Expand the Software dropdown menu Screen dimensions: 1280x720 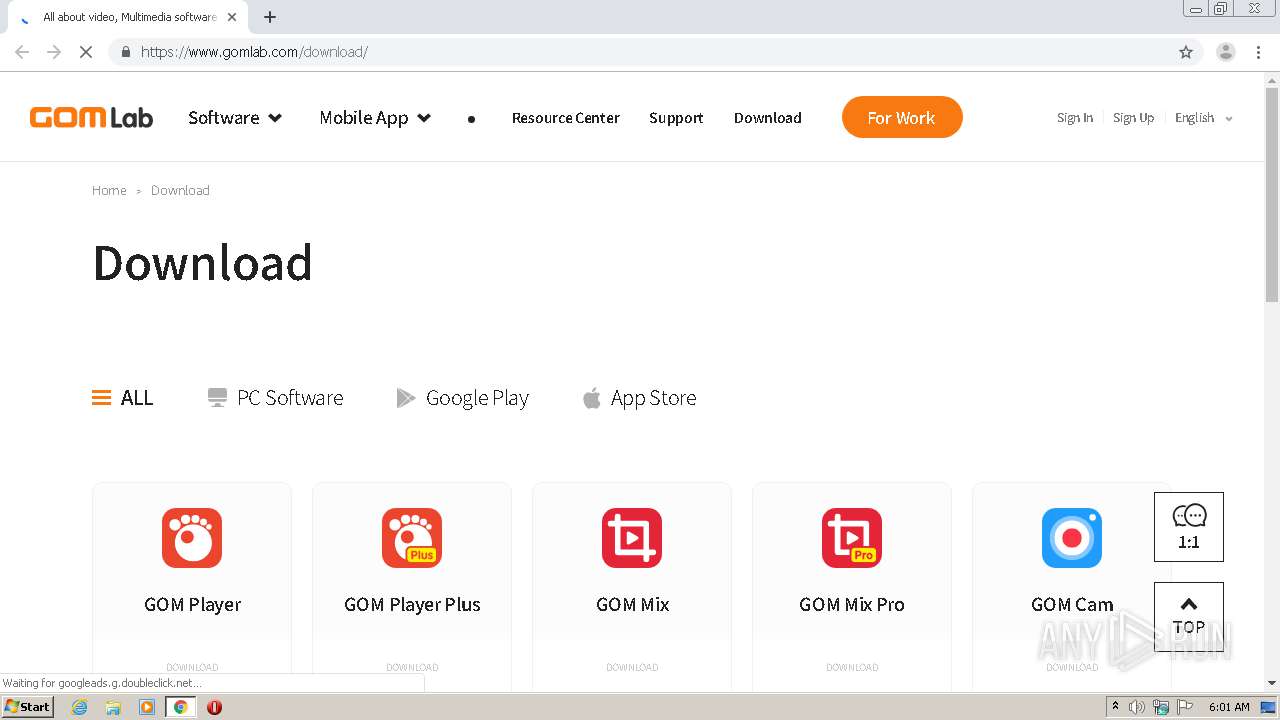(235, 118)
